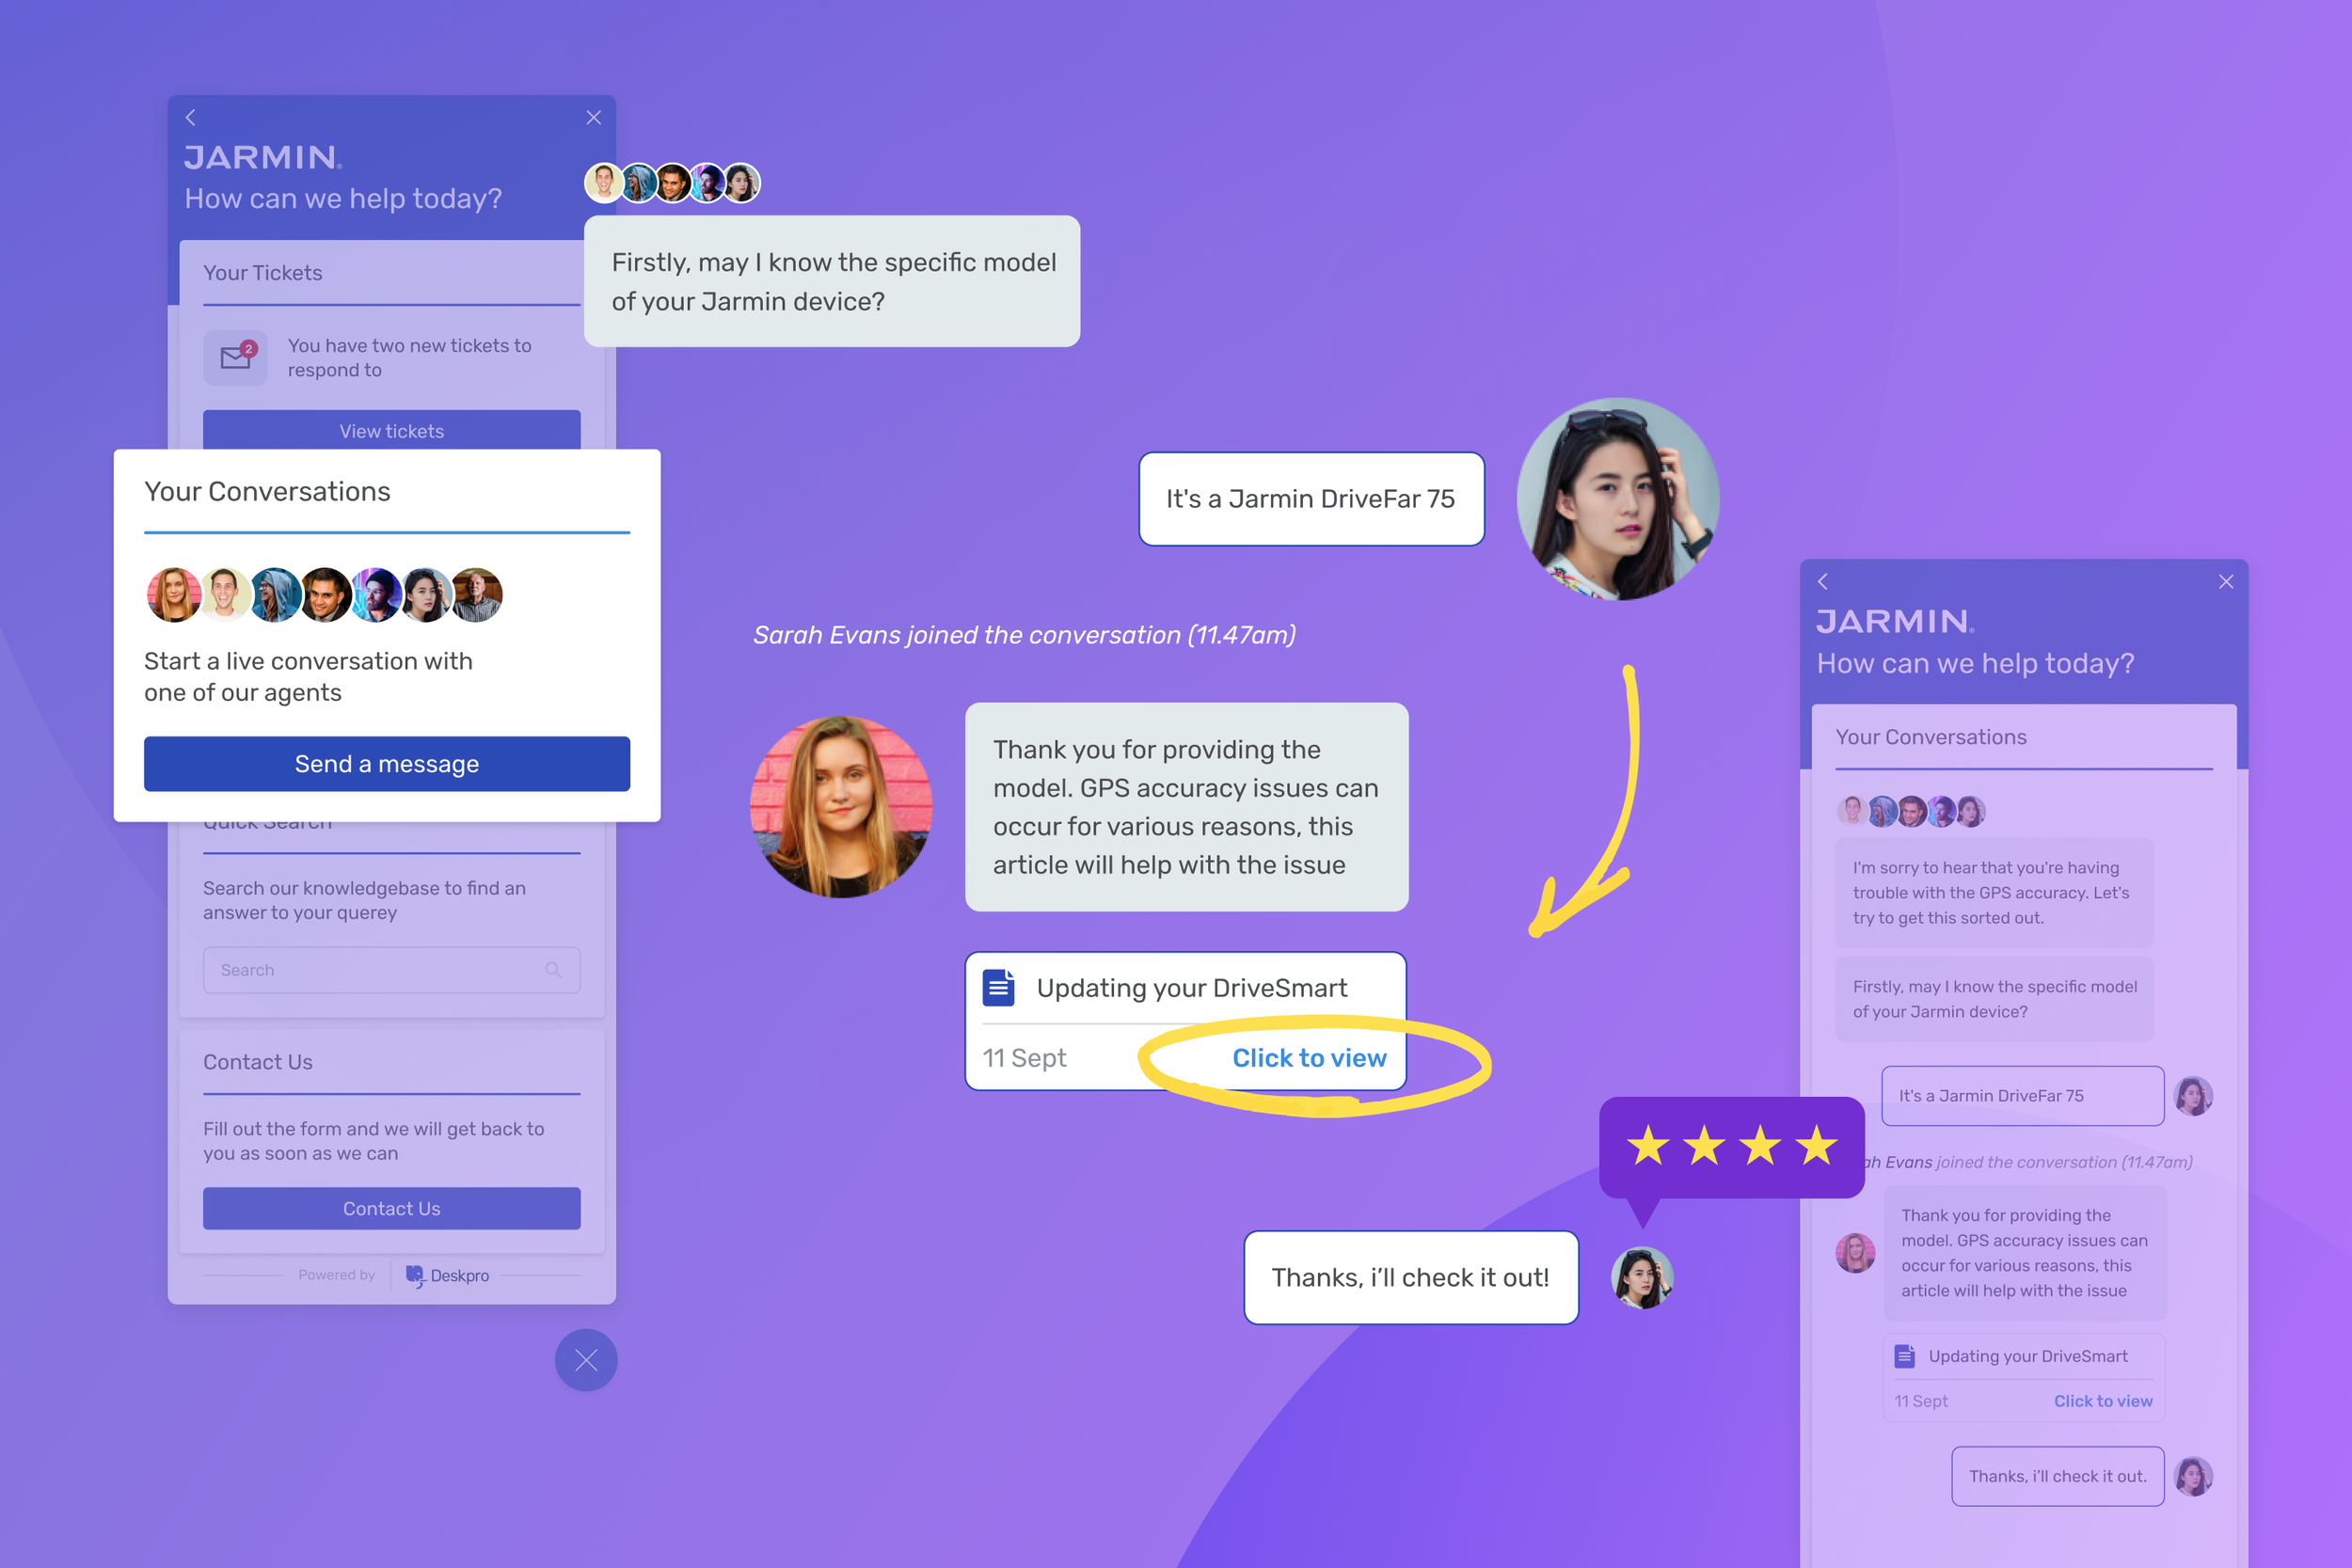2352x1568 pixels.
Task: Click the agent avatars row in Your Conversations card
Action: coord(324,595)
